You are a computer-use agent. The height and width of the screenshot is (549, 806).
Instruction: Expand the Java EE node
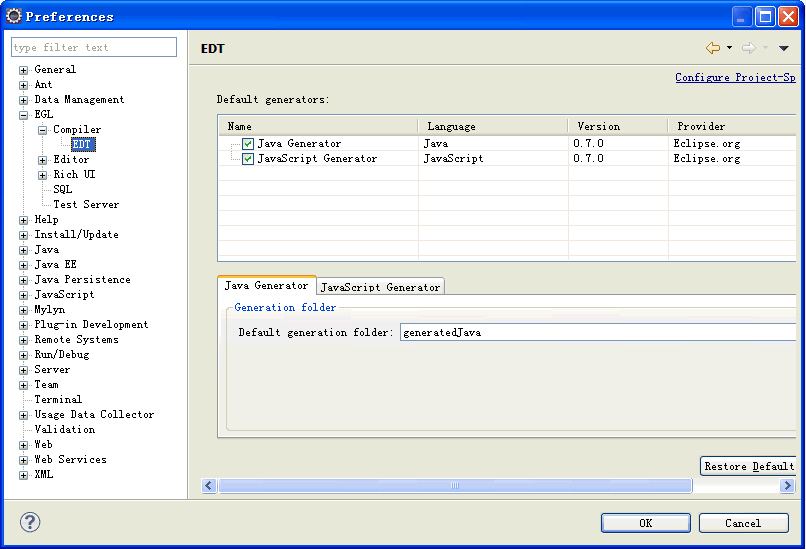(x=23, y=265)
